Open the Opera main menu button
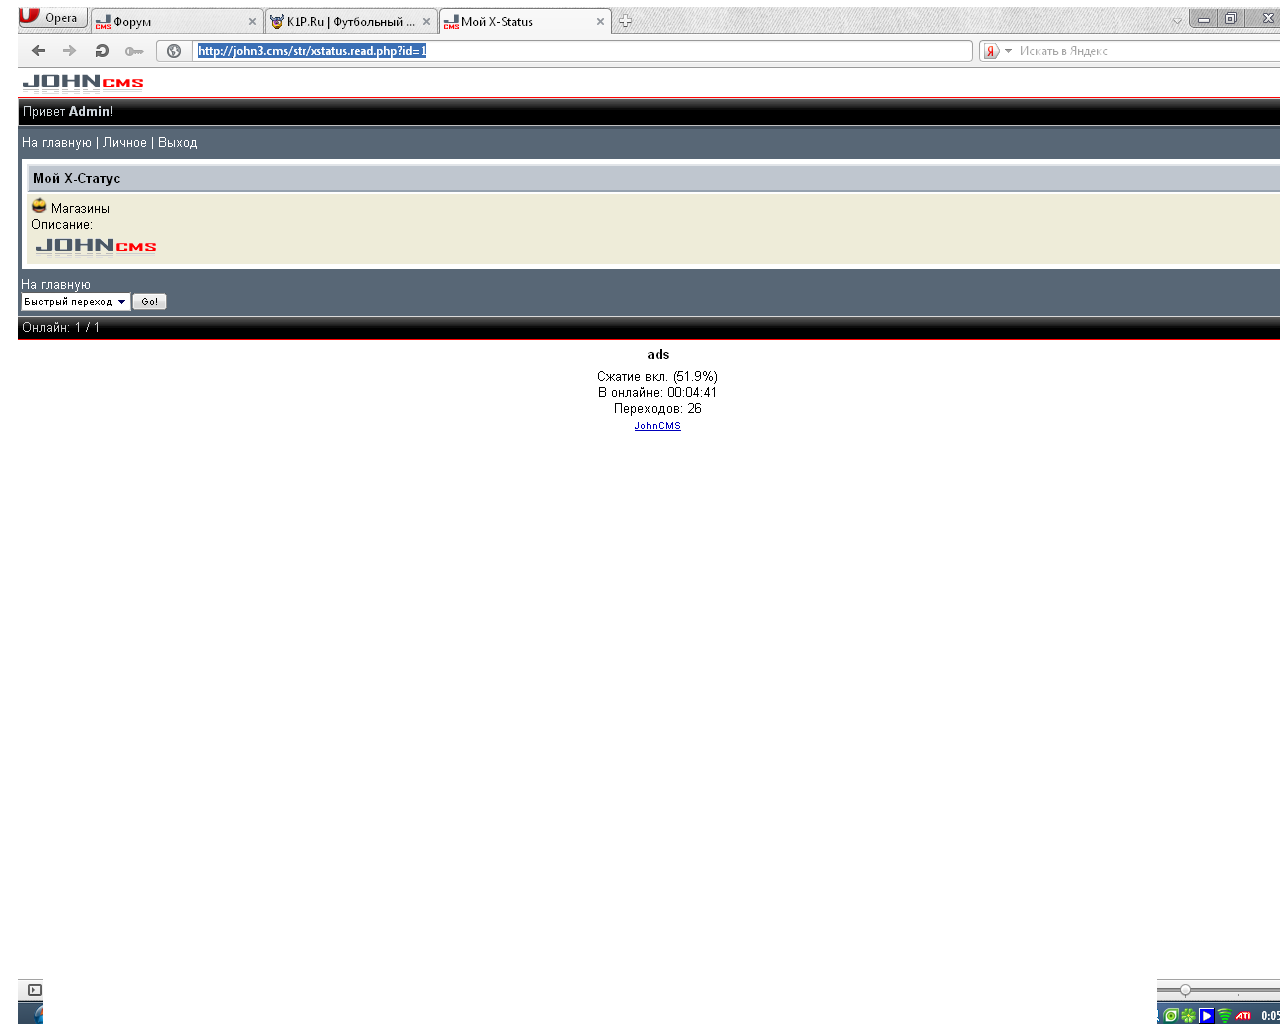Viewport: 1280px width, 1024px height. (53, 18)
